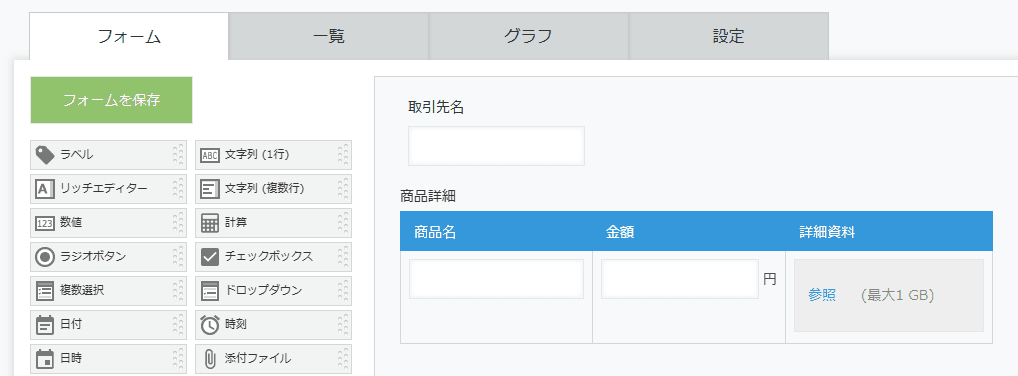This screenshot has width=1018, height=376.
Task: Choose the 日時 datetime icon
Action: tap(45, 358)
